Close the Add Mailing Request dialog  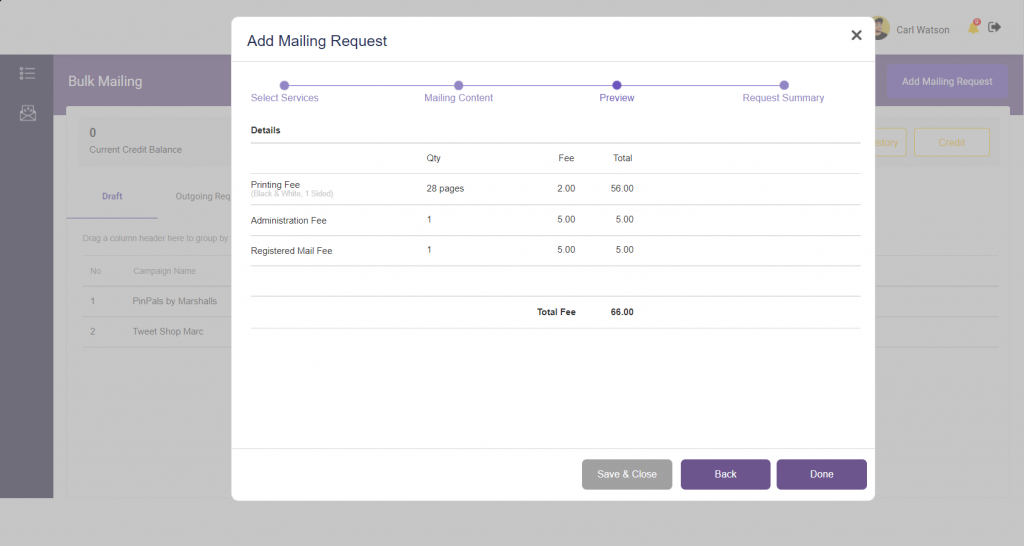pyautogui.click(x=856, y=35)
